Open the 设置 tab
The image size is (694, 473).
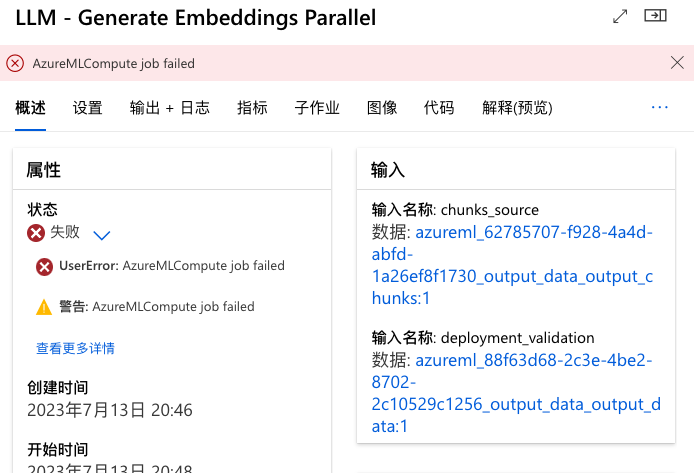(87, 108)
